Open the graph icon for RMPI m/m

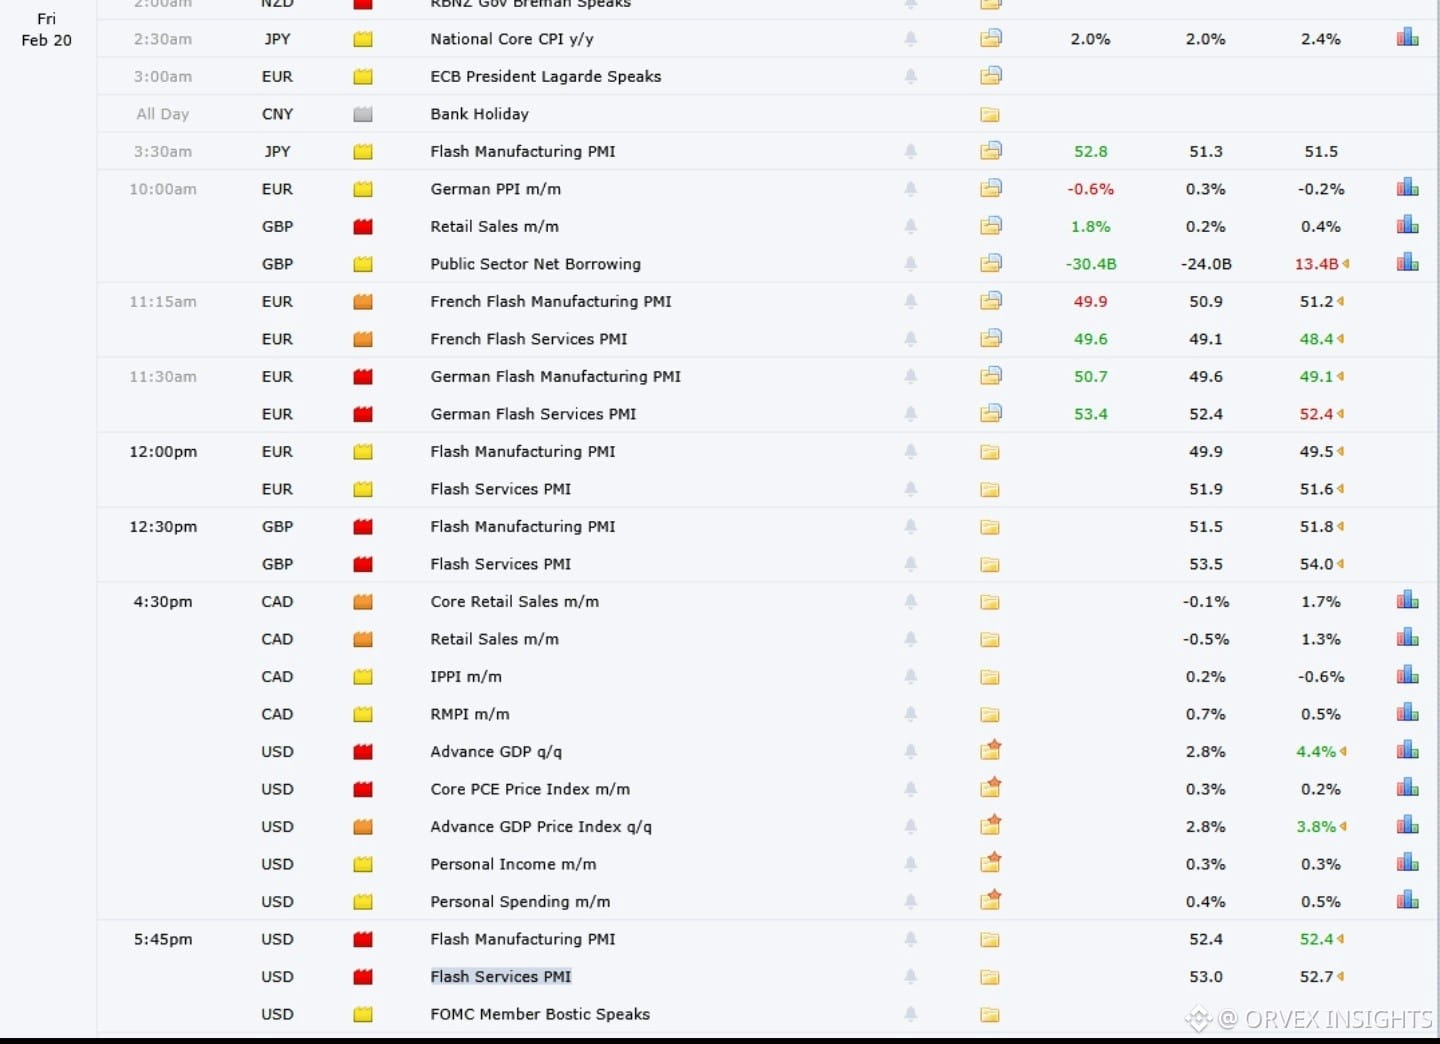1408,713
